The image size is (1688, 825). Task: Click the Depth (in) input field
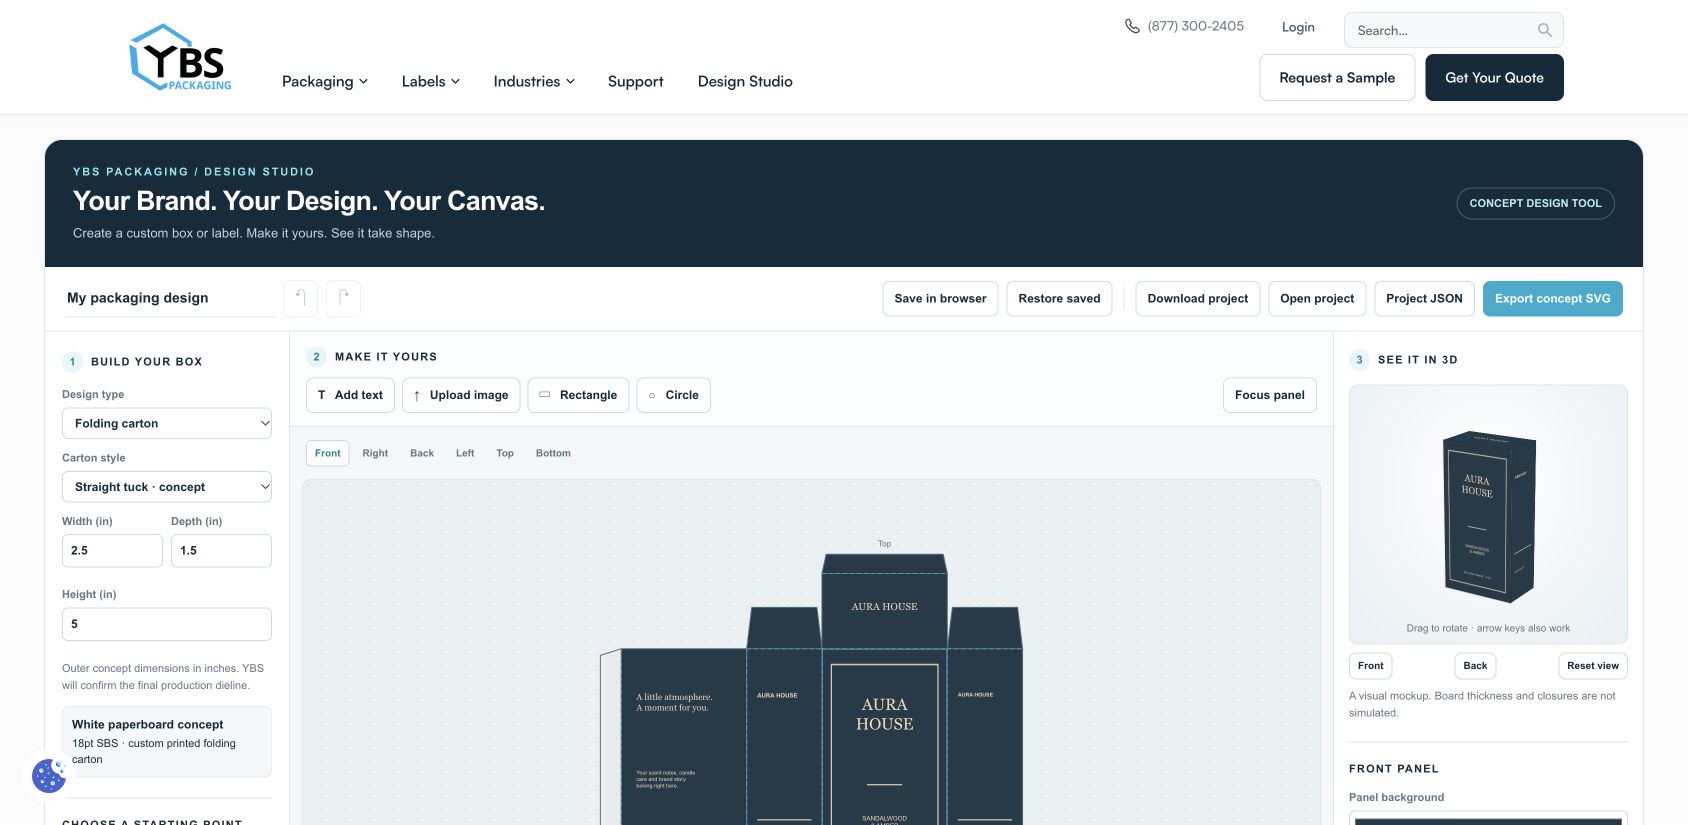point(221,551)
